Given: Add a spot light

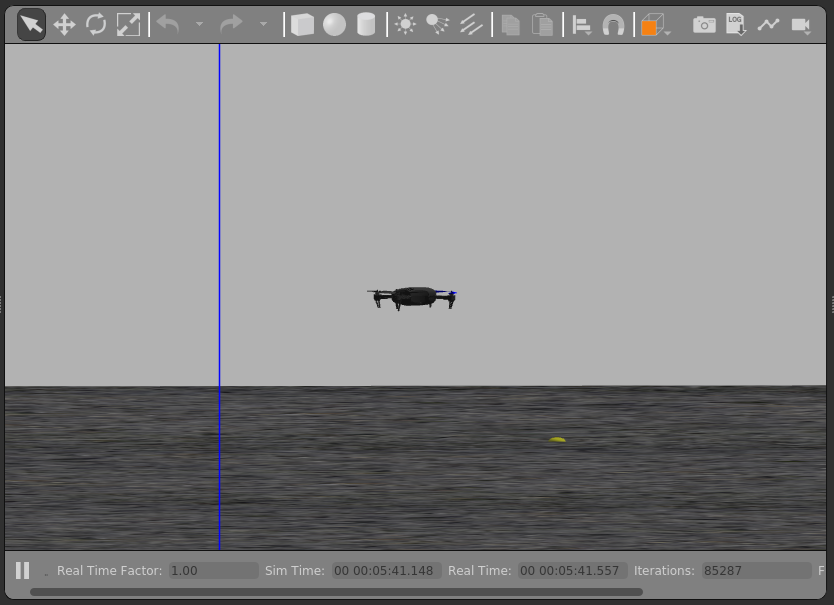Looking at the screenshot, I should coord(437,25).
